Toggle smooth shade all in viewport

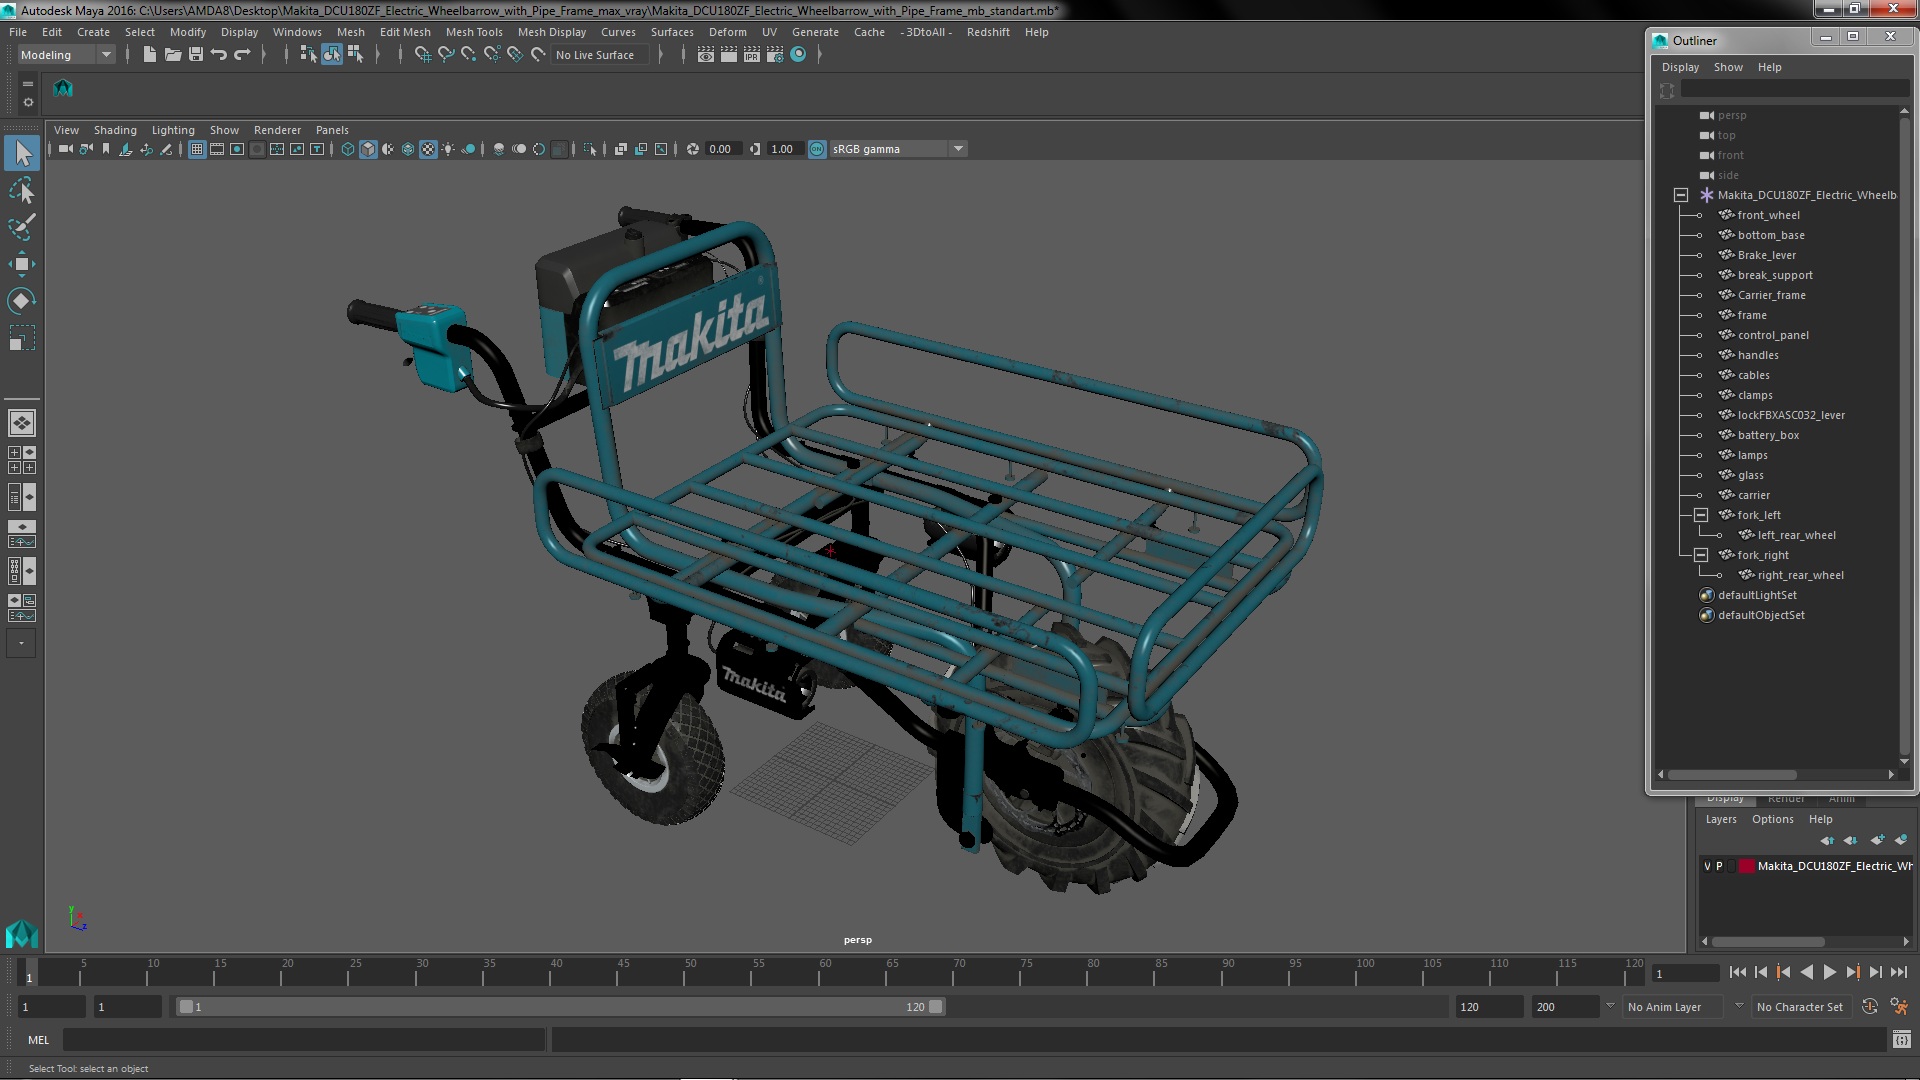click(368, 149)
